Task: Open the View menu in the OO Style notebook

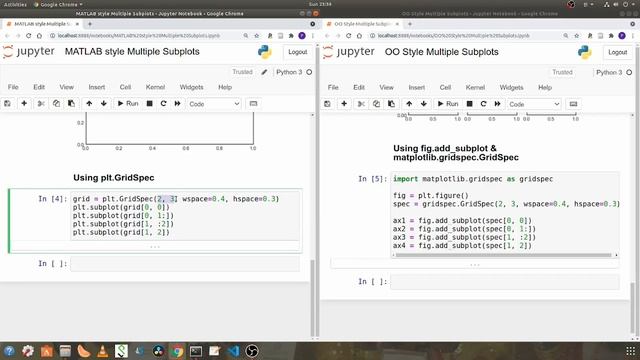Action: pos(386,88)
